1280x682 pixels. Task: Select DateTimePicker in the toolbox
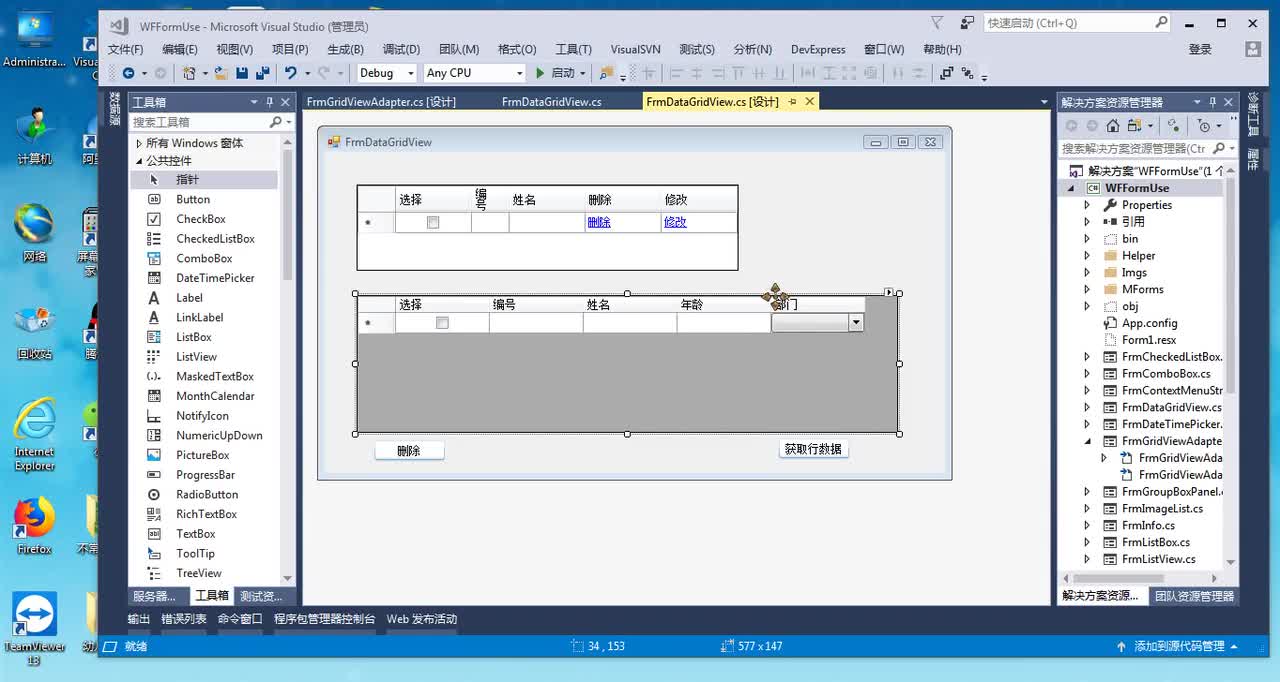click(215, 278)
